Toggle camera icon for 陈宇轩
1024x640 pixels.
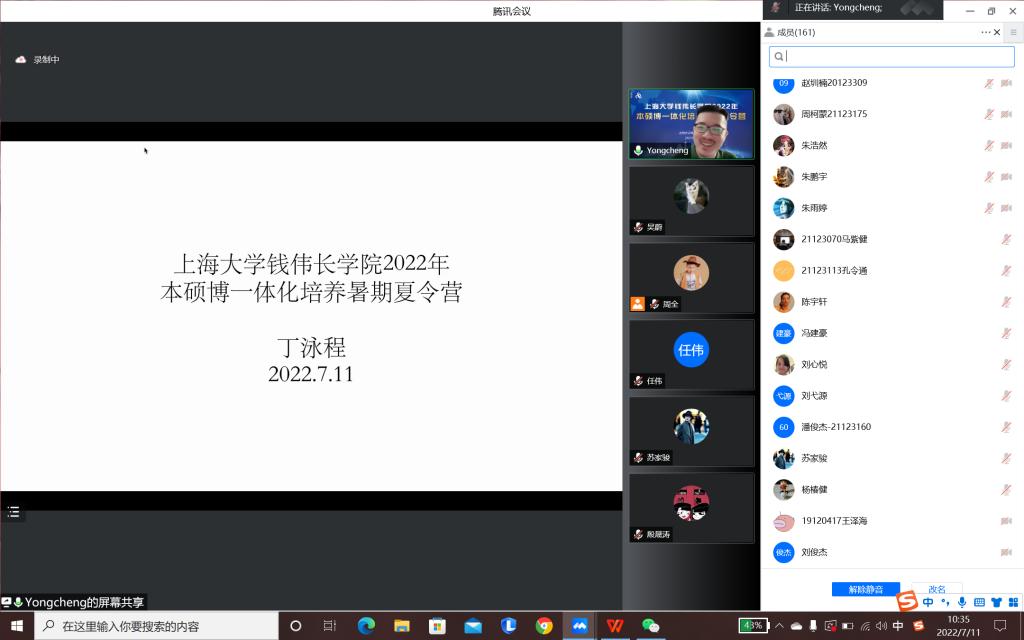(x=1006, y=302)
